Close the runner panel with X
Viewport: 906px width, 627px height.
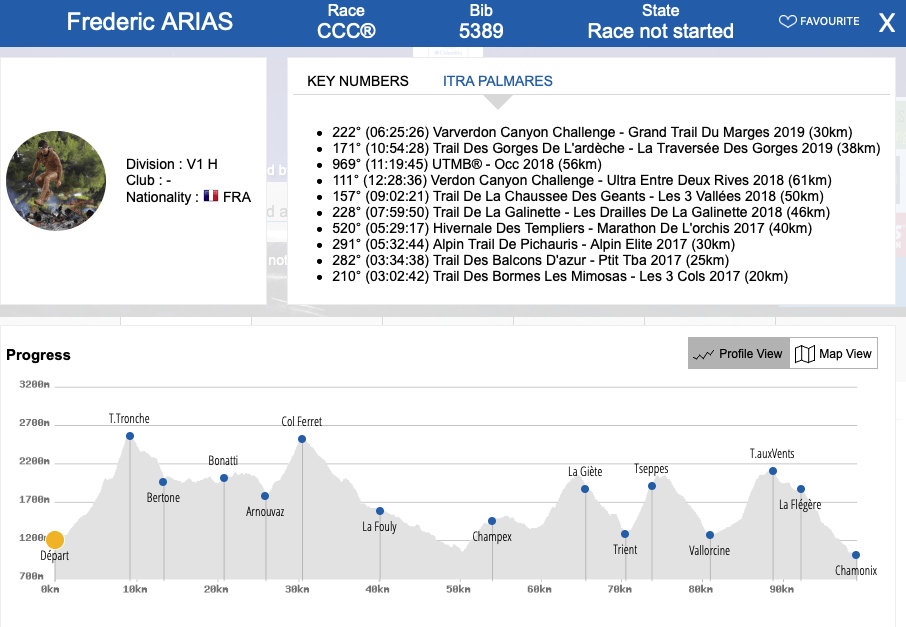(x=886, y=24)
